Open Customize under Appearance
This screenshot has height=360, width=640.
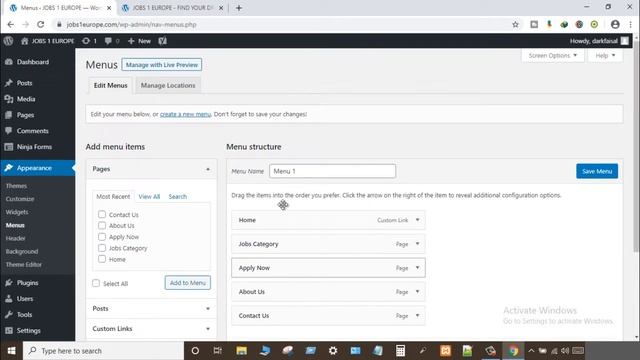pos(20,199)
